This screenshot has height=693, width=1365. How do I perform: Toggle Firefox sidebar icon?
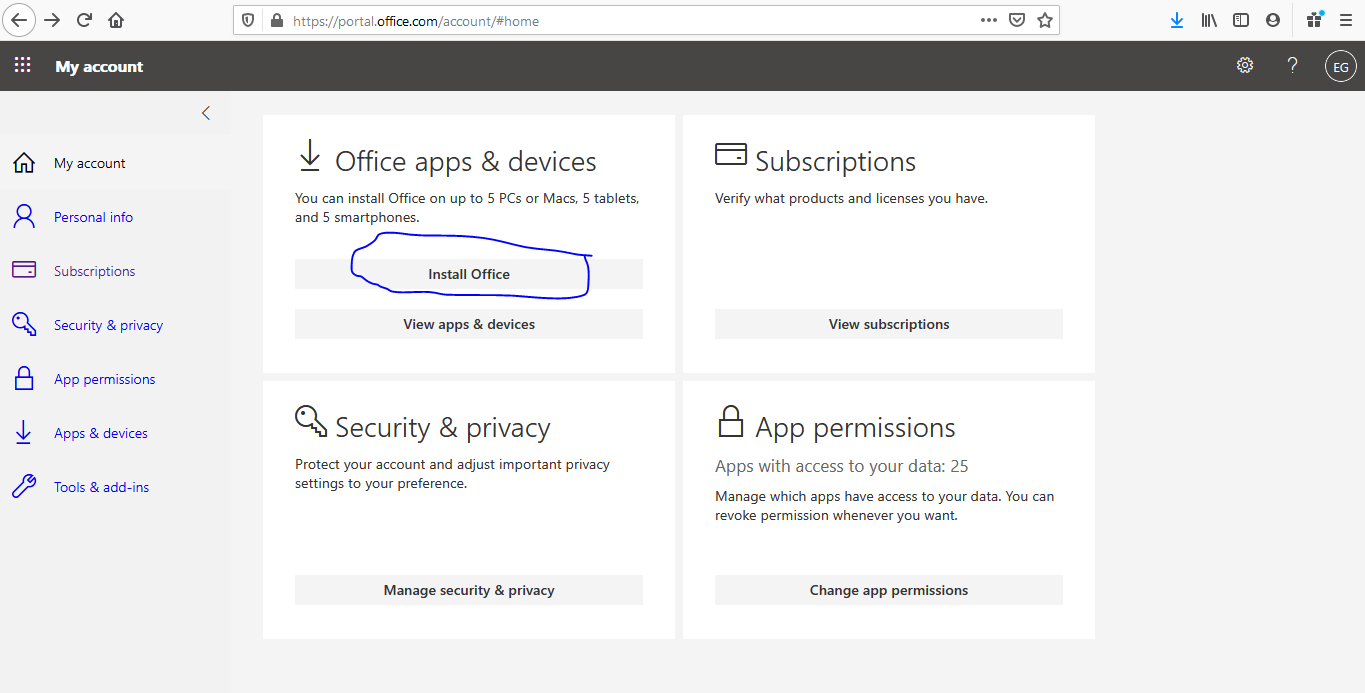click(x=1241, y=20)
